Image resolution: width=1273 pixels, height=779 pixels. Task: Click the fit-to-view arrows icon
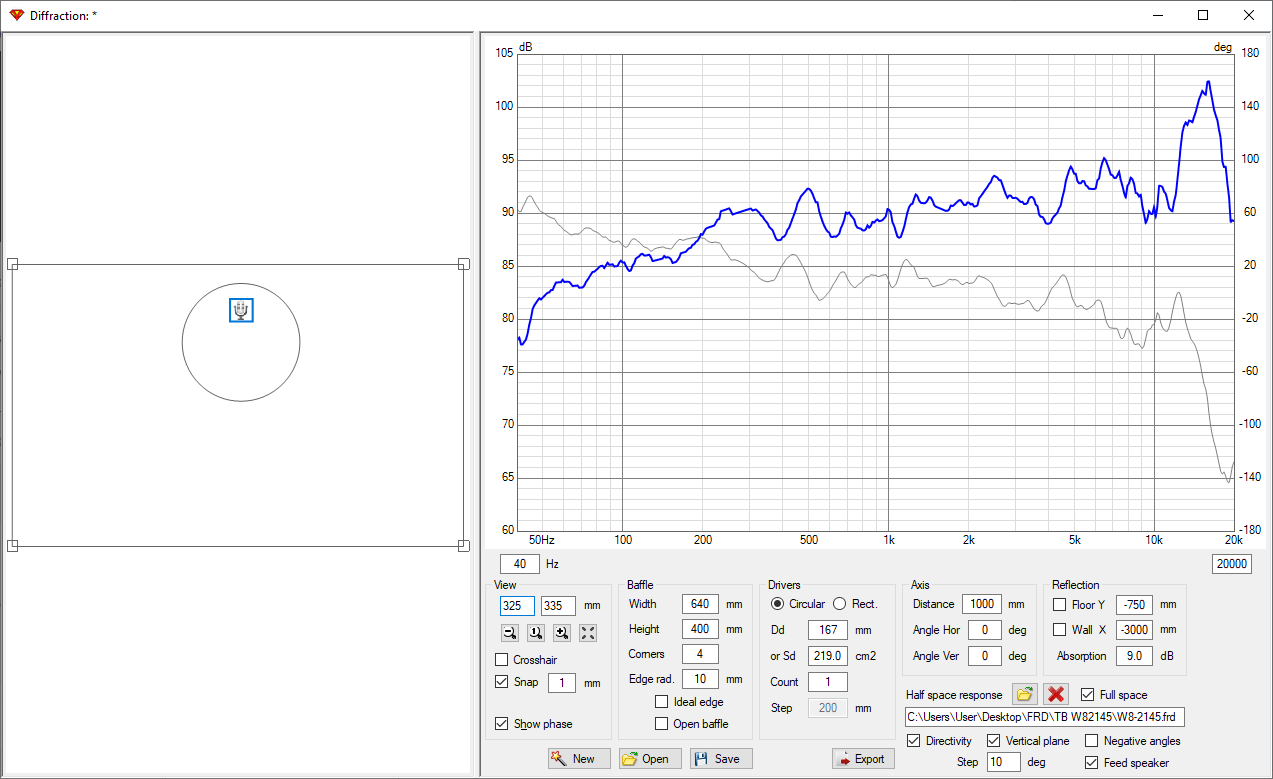(588, 632)
